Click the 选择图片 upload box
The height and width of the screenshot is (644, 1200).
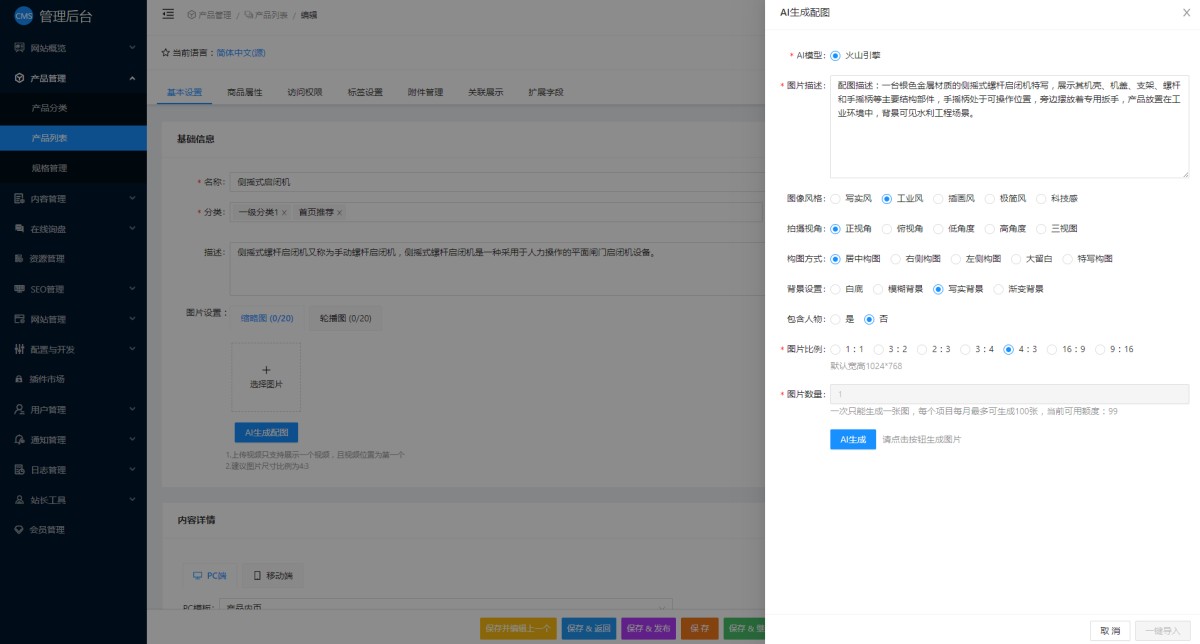266,377
